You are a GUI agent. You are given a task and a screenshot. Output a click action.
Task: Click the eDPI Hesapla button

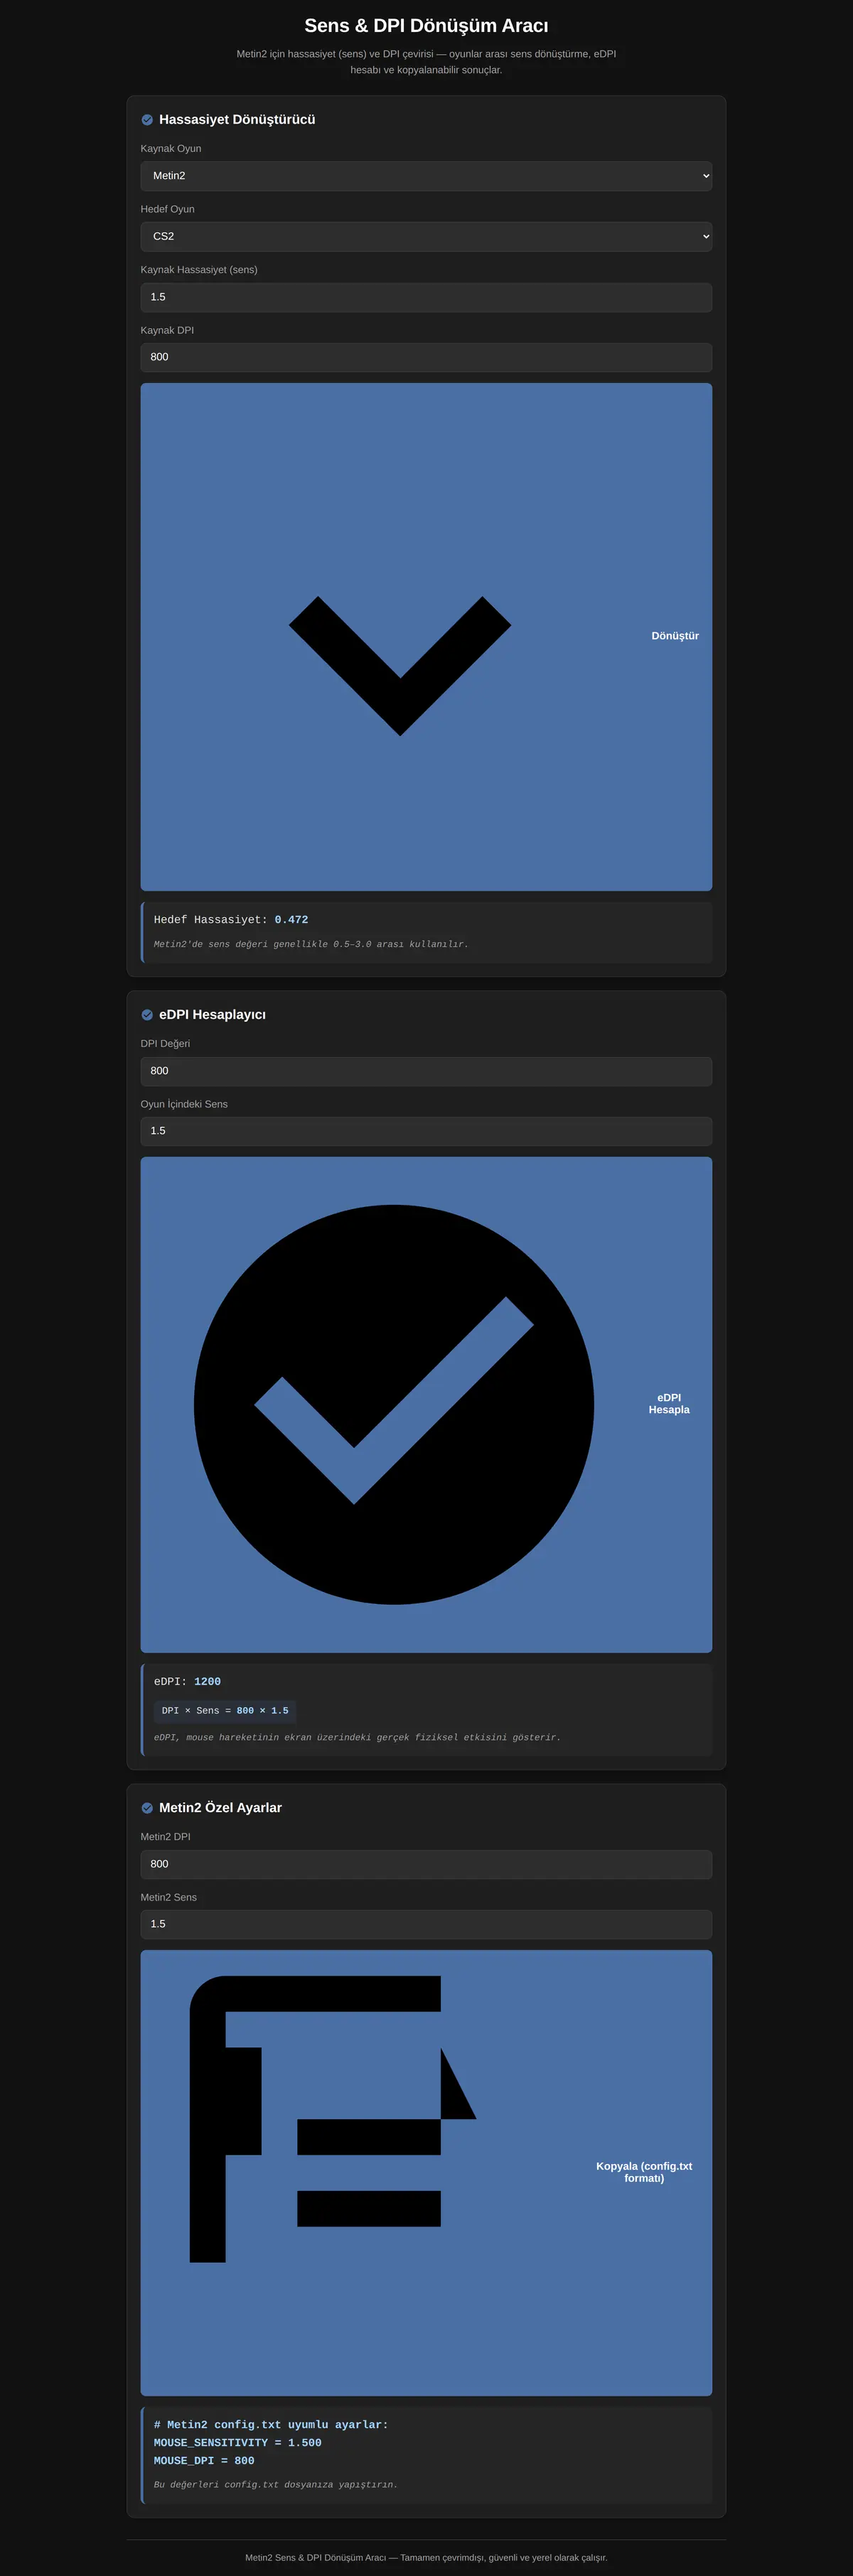tap(426, 1404)
